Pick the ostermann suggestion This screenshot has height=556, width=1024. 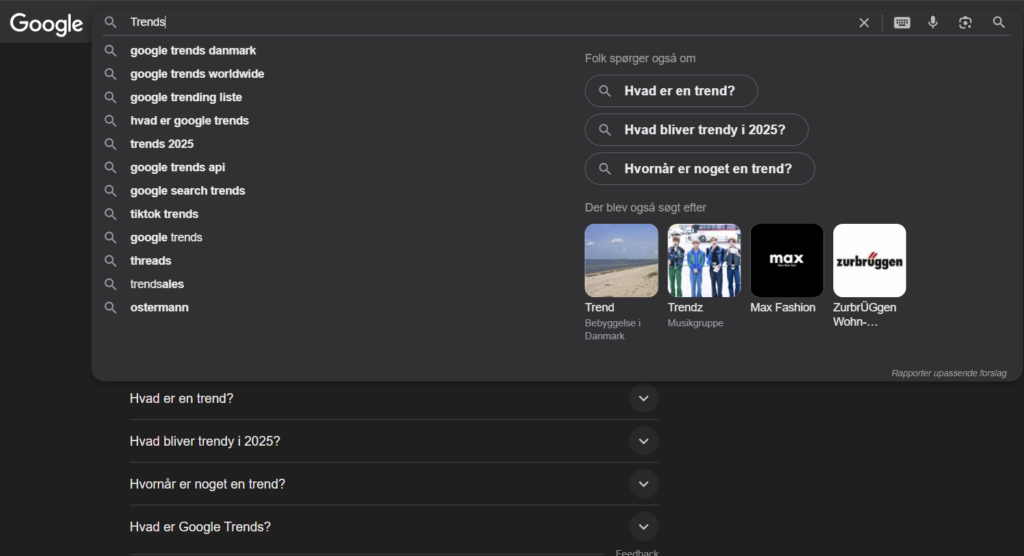159,307
